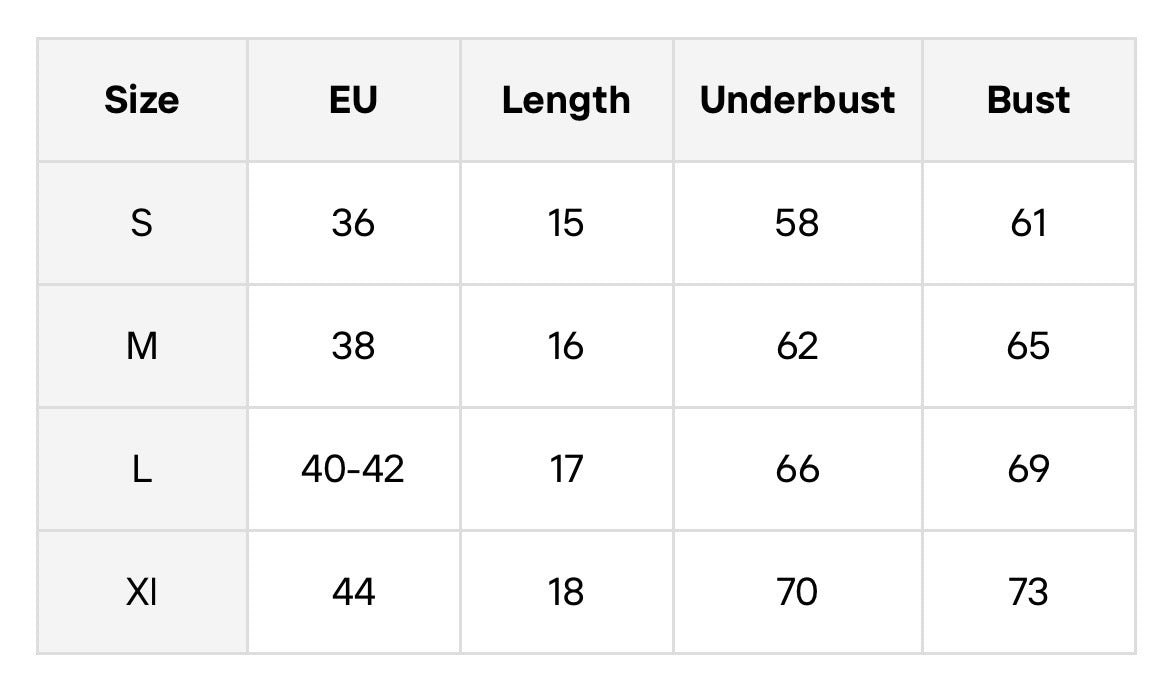The image size is (1172, 695).
Task: Select EU value 40-42
Action: (x=354, y=469)
